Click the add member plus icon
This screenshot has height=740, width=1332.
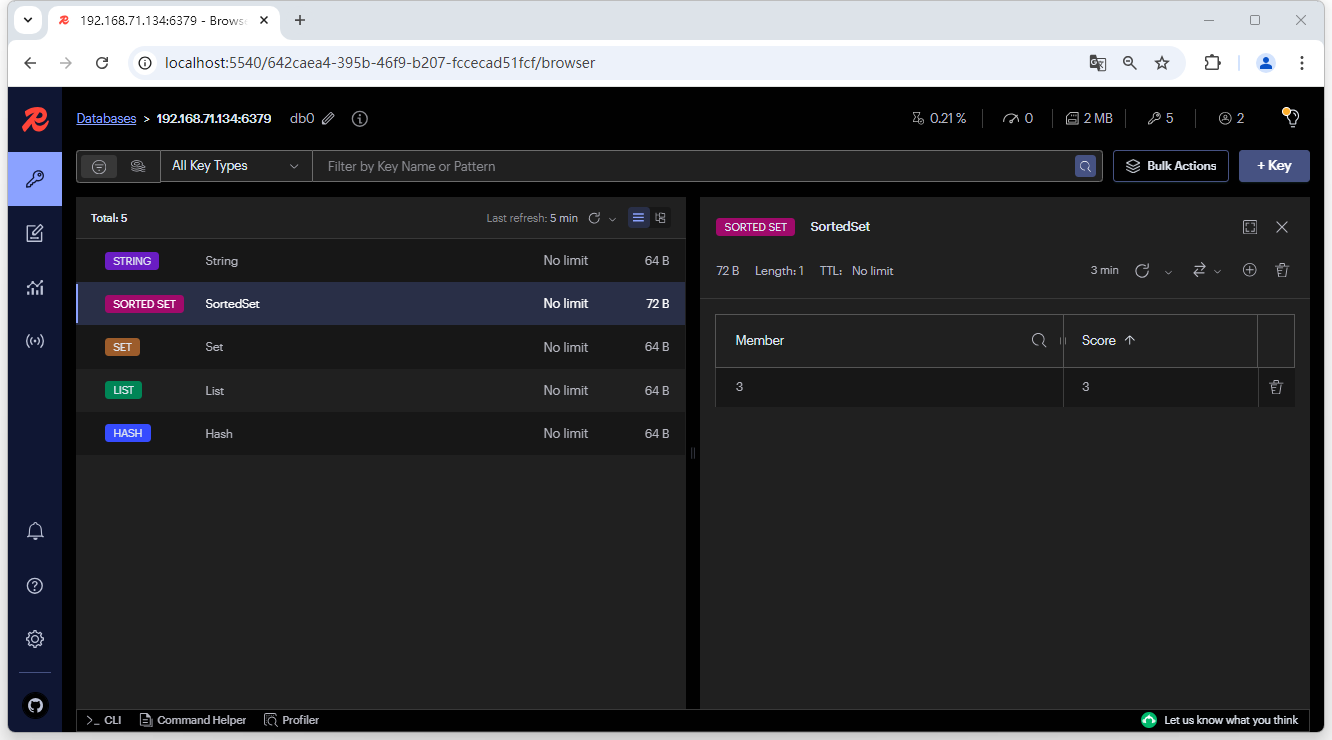click(x=1249, y=271)
